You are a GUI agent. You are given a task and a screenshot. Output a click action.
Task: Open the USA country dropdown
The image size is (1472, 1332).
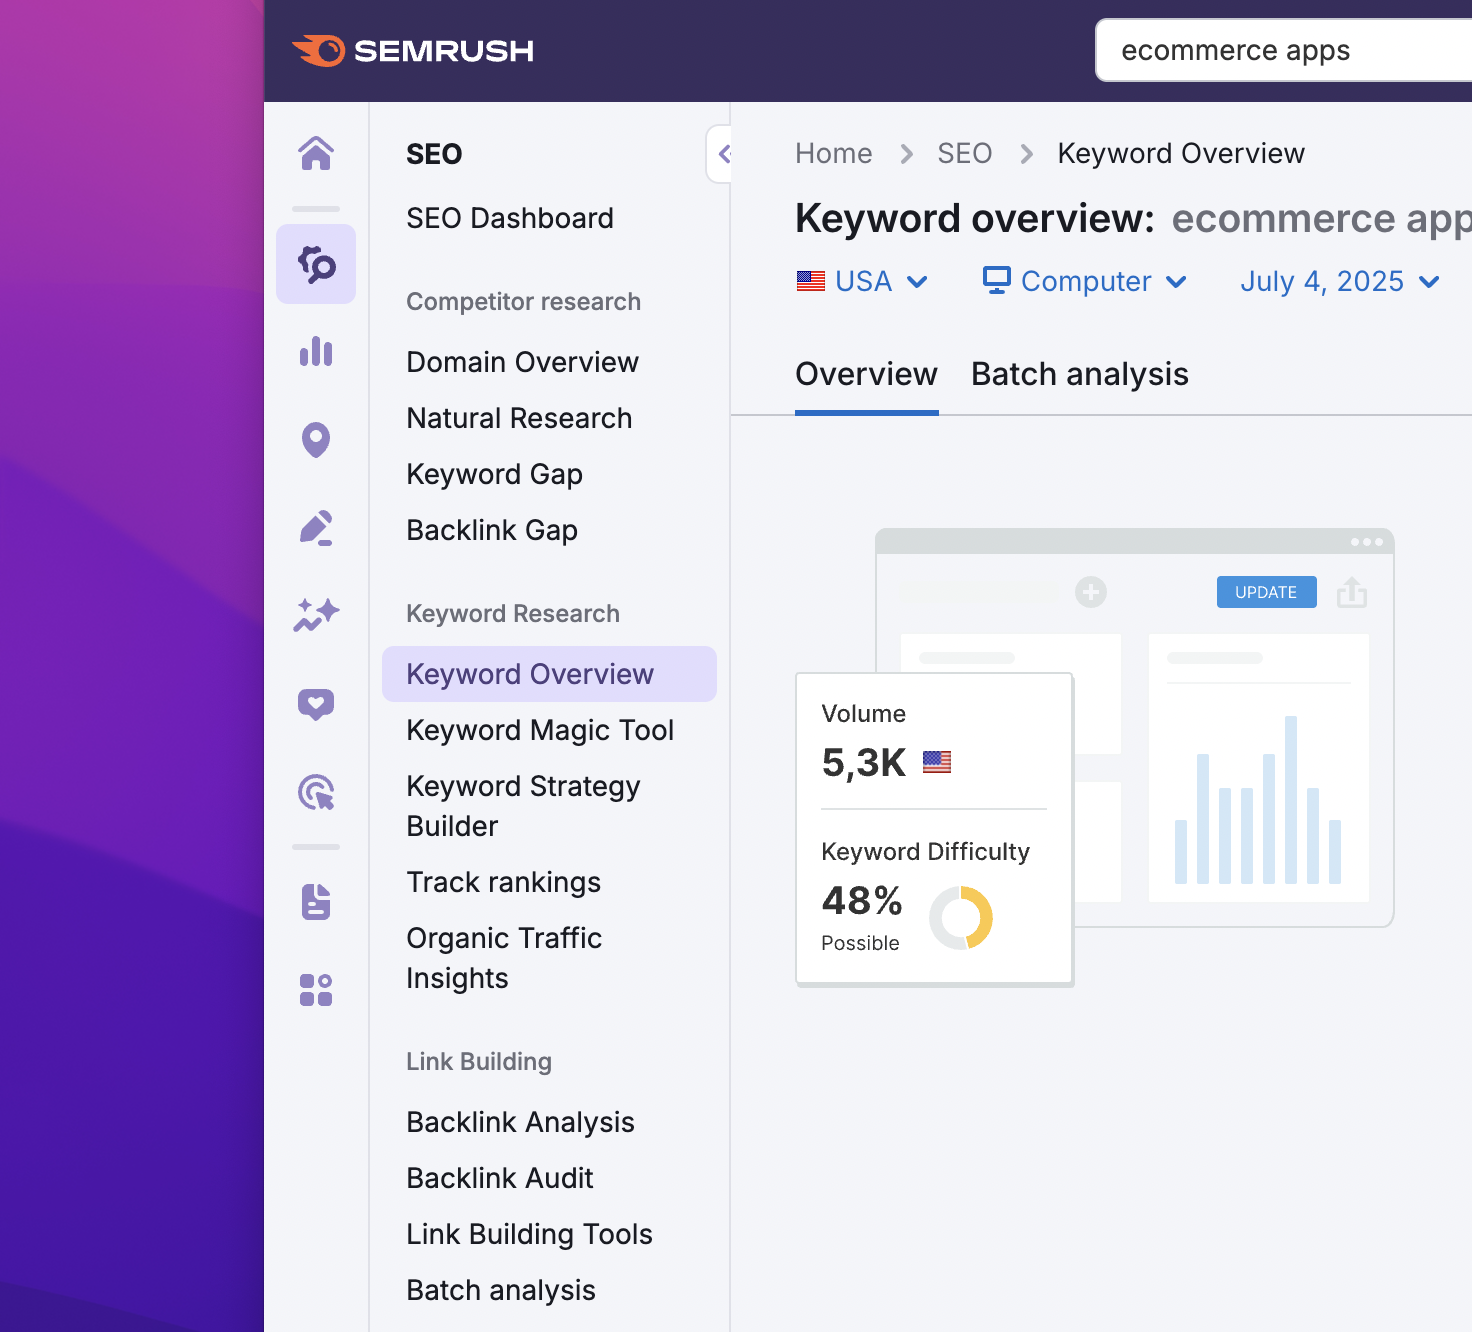(x=862, y=281)
